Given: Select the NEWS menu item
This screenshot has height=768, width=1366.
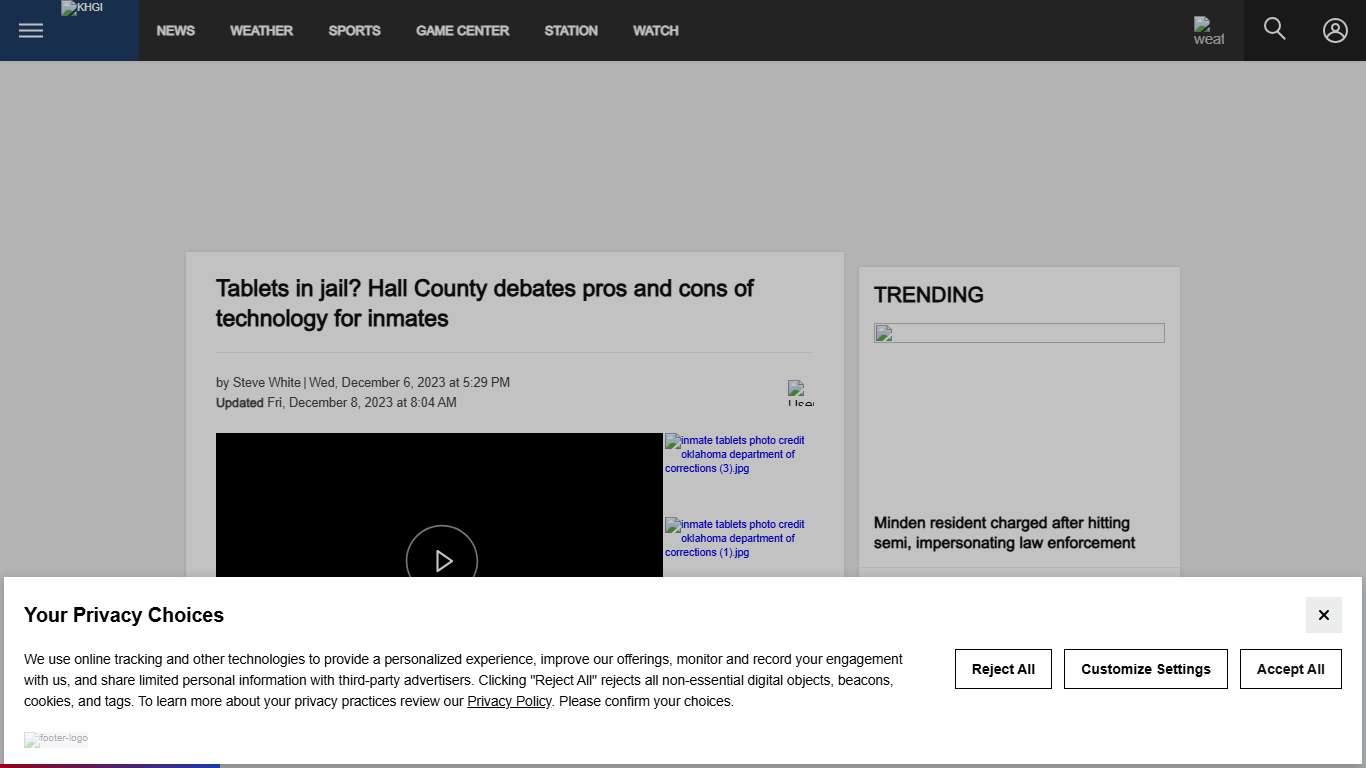Looking at the screenshot, I should pos(176,30).
